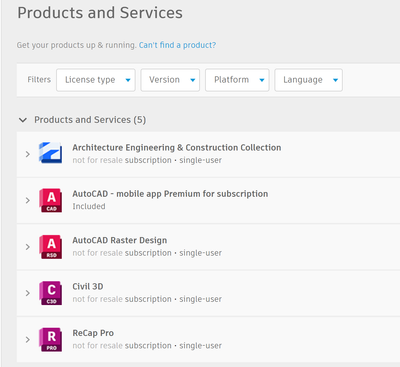Open the Language filter dropdown

(308, 80)
